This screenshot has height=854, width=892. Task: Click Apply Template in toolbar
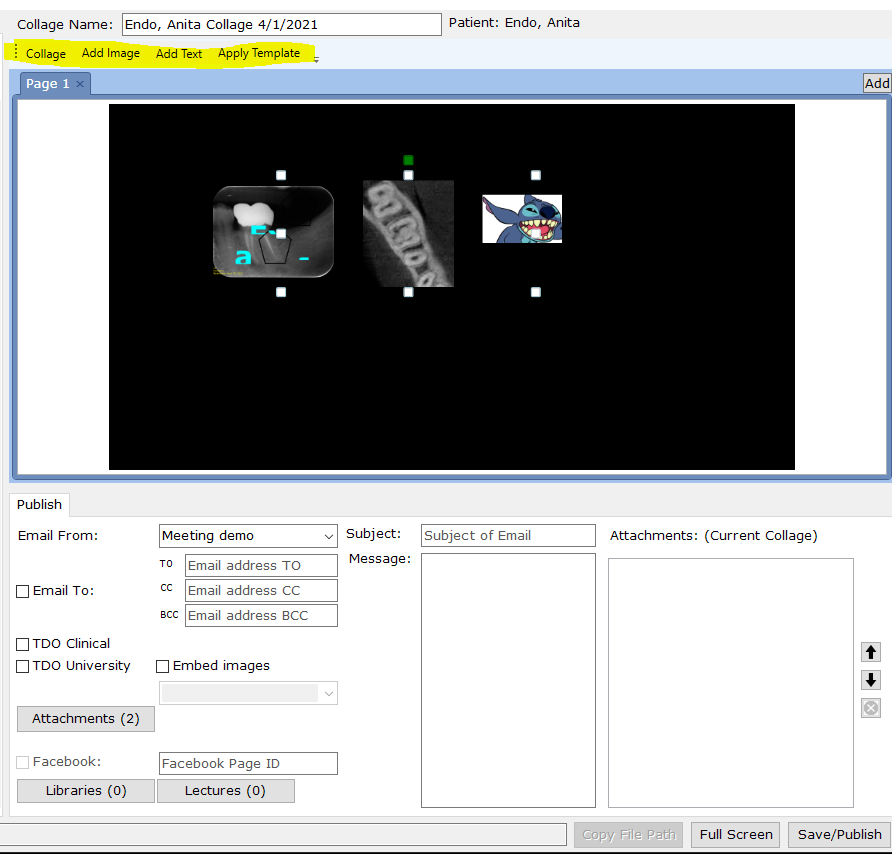259,54
